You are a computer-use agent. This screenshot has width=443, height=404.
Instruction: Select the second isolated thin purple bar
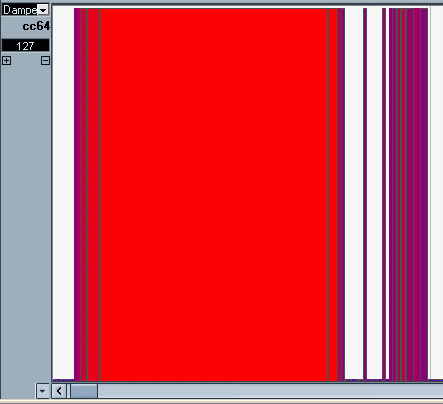pos(384,194)
